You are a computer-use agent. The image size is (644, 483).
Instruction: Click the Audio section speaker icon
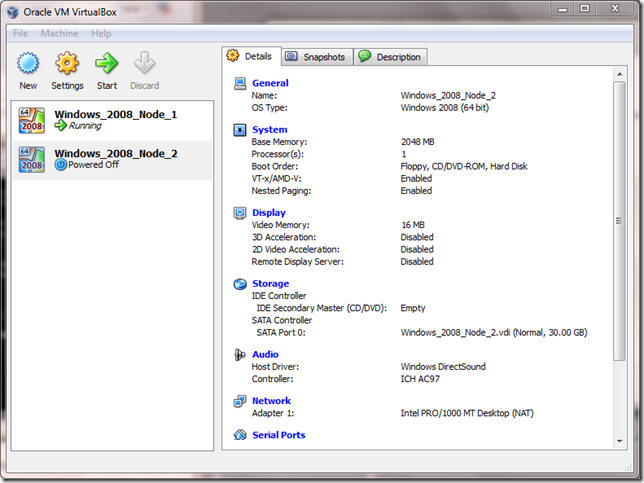click(240, 354)
